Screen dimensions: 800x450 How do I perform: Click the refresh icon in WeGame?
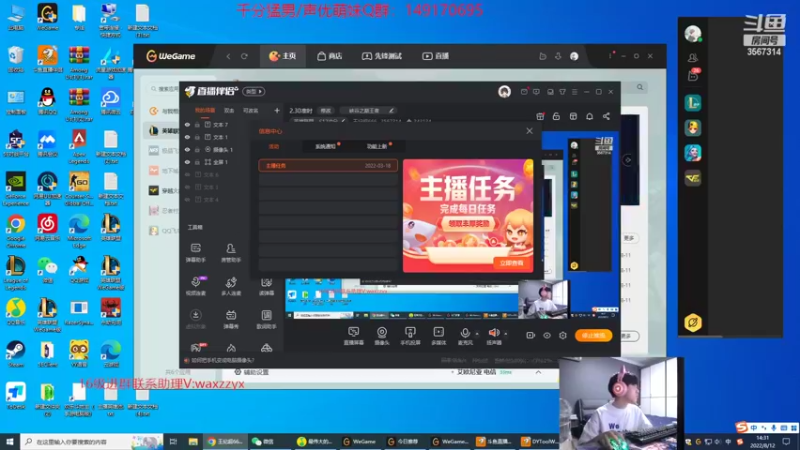pos(244,56)
